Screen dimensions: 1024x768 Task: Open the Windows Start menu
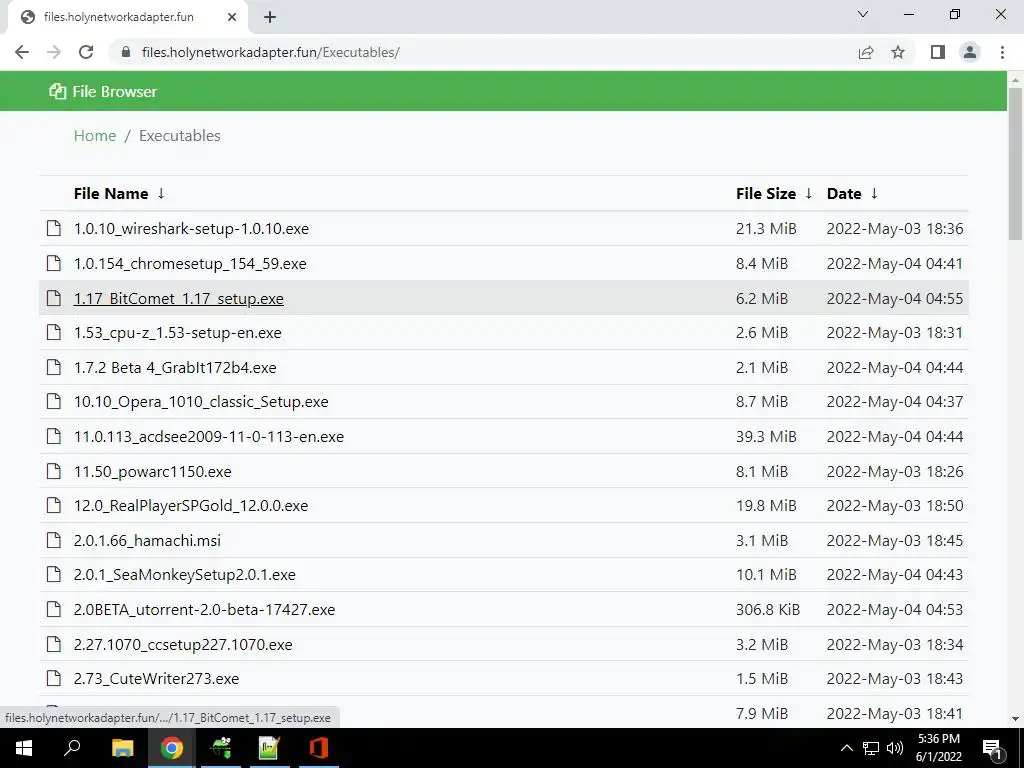tap(24, 748)
